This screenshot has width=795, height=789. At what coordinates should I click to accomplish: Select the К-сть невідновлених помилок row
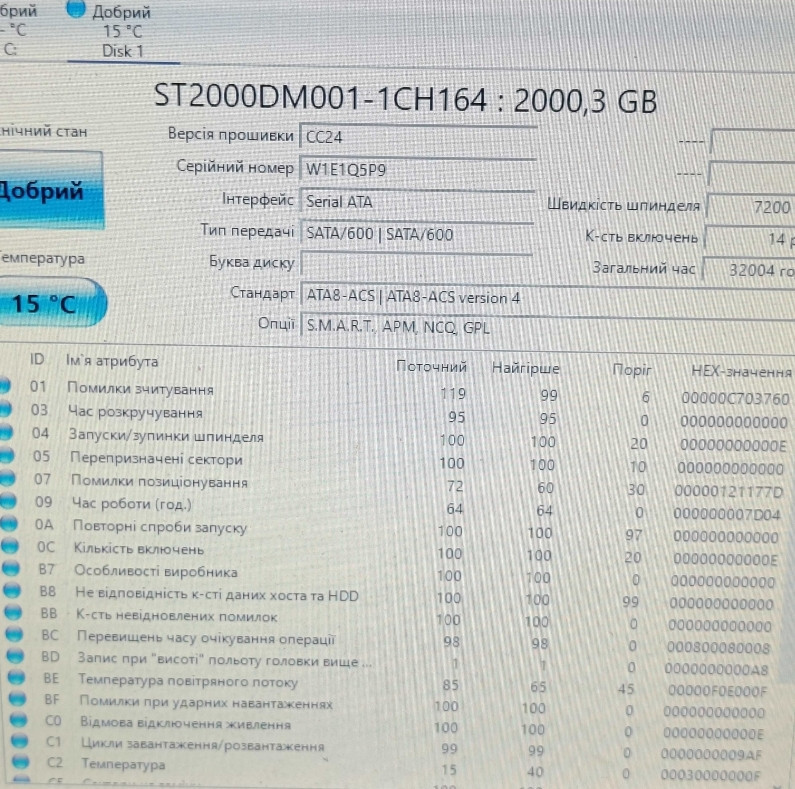coord(389,618)
